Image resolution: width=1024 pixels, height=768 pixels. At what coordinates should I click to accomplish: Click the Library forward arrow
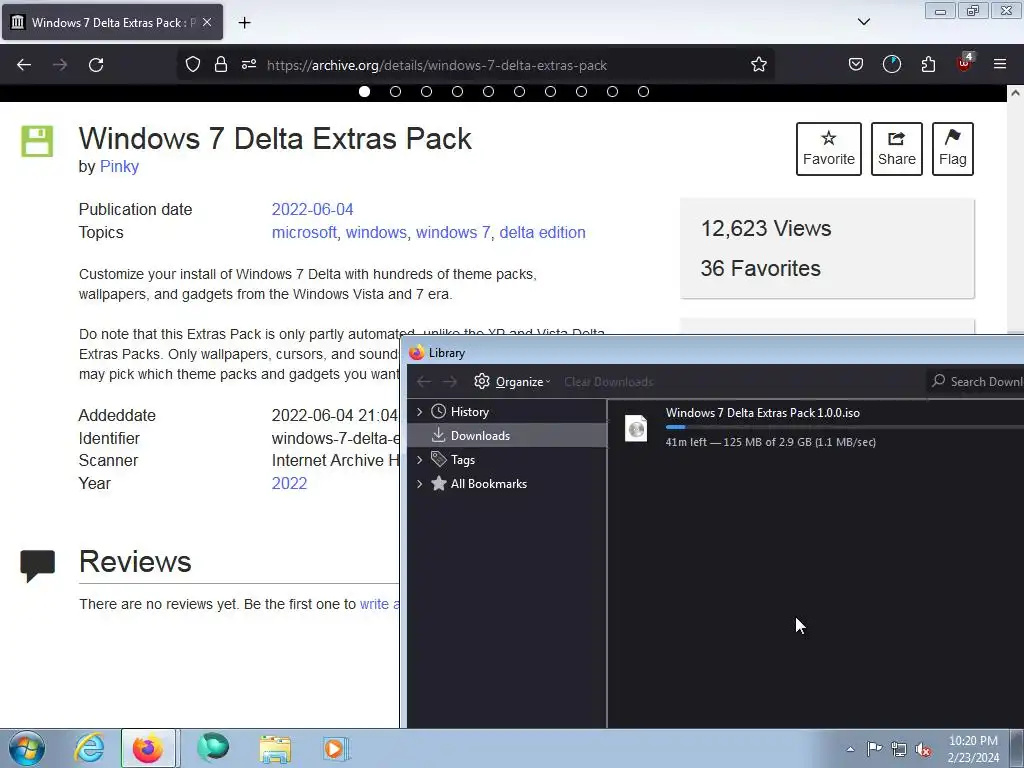click(x=450, y=381)
